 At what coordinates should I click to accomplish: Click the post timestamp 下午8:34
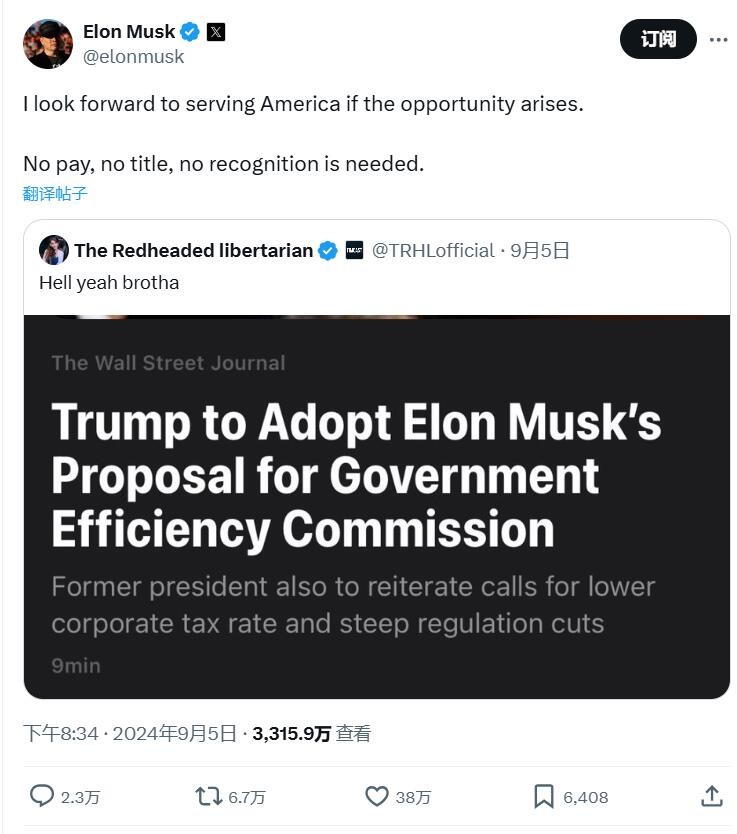point(61,733)
